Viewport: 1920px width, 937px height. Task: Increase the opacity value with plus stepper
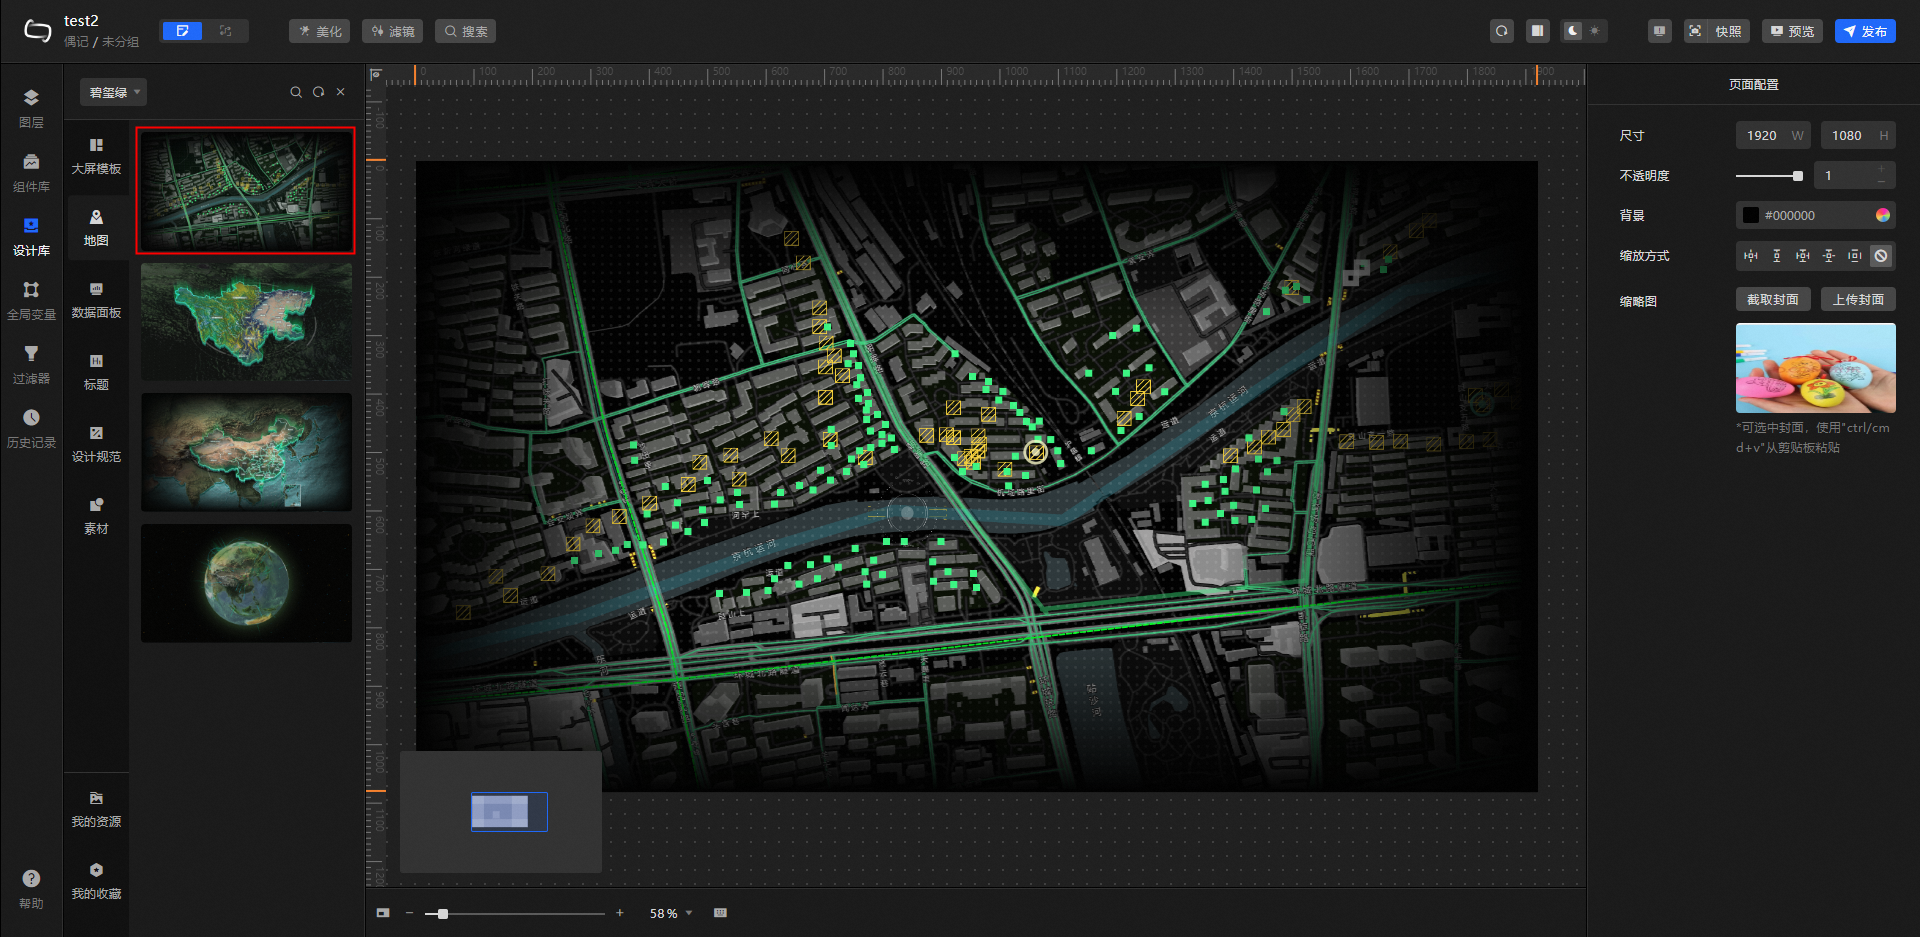(x=1881, y=169)
